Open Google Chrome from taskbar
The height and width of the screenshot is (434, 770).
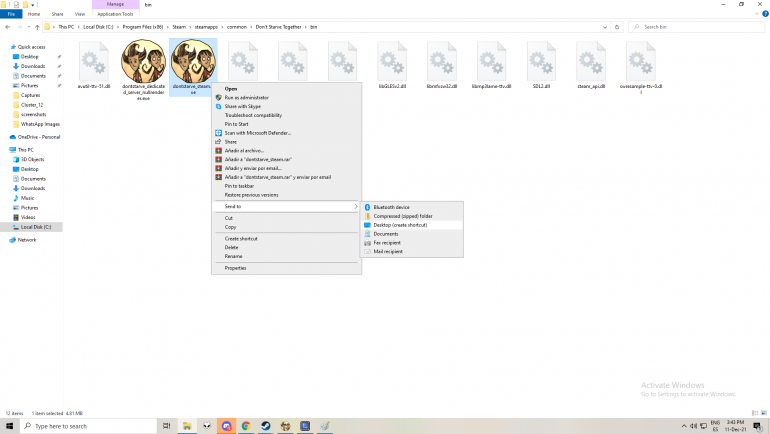click(246, 426)
